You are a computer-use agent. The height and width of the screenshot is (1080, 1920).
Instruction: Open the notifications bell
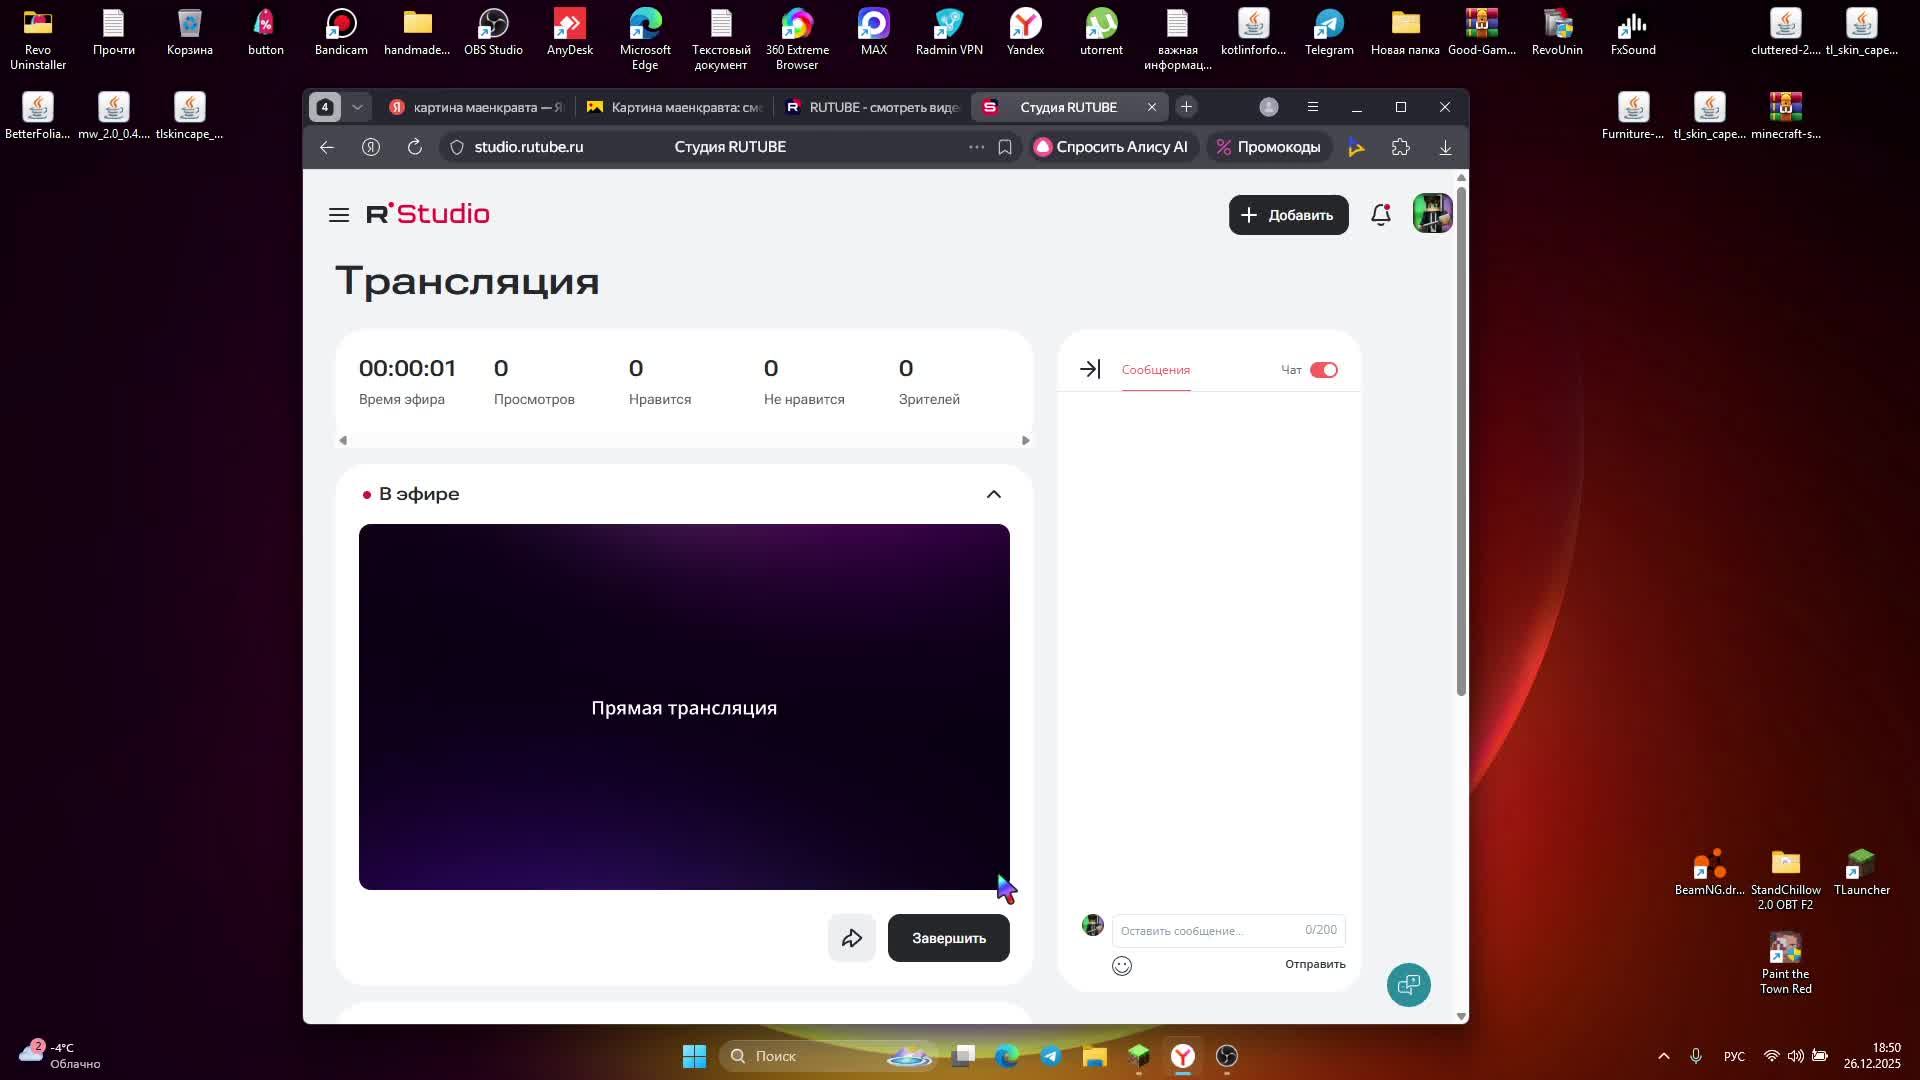tap(1381, 215)
